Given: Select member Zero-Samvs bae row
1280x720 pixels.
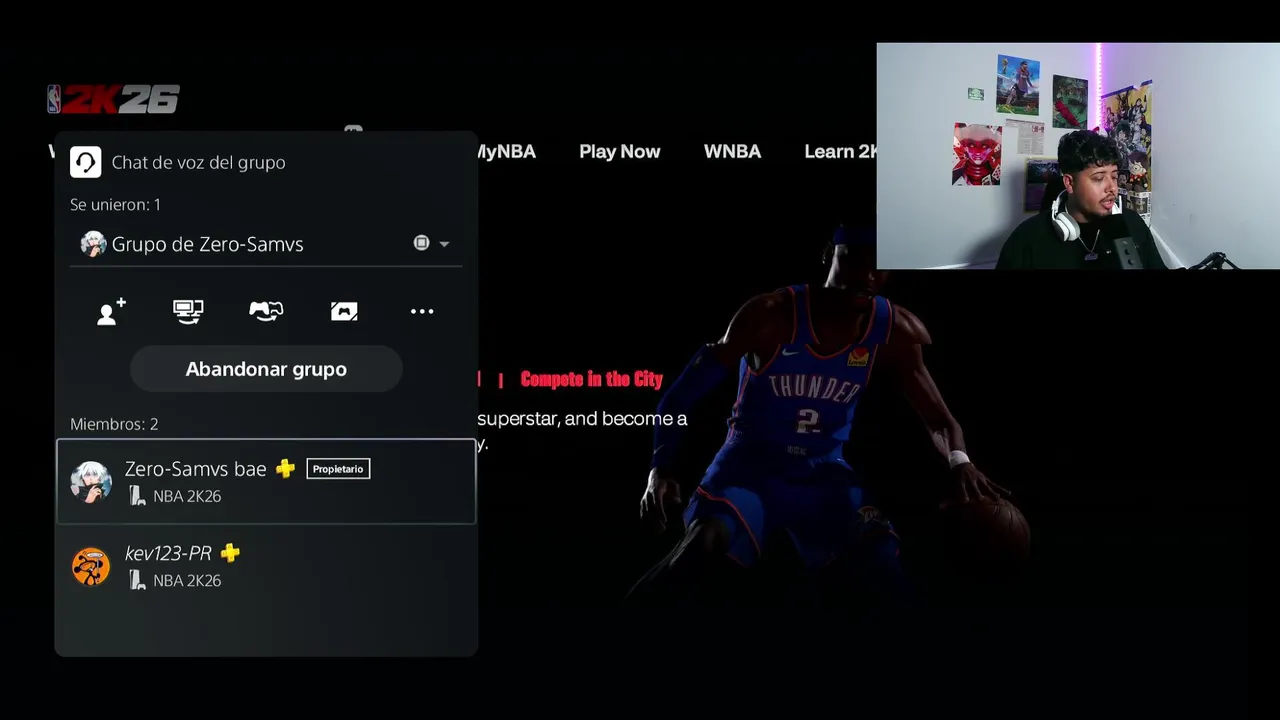Looking at the screenshot, I should [266, 481].
